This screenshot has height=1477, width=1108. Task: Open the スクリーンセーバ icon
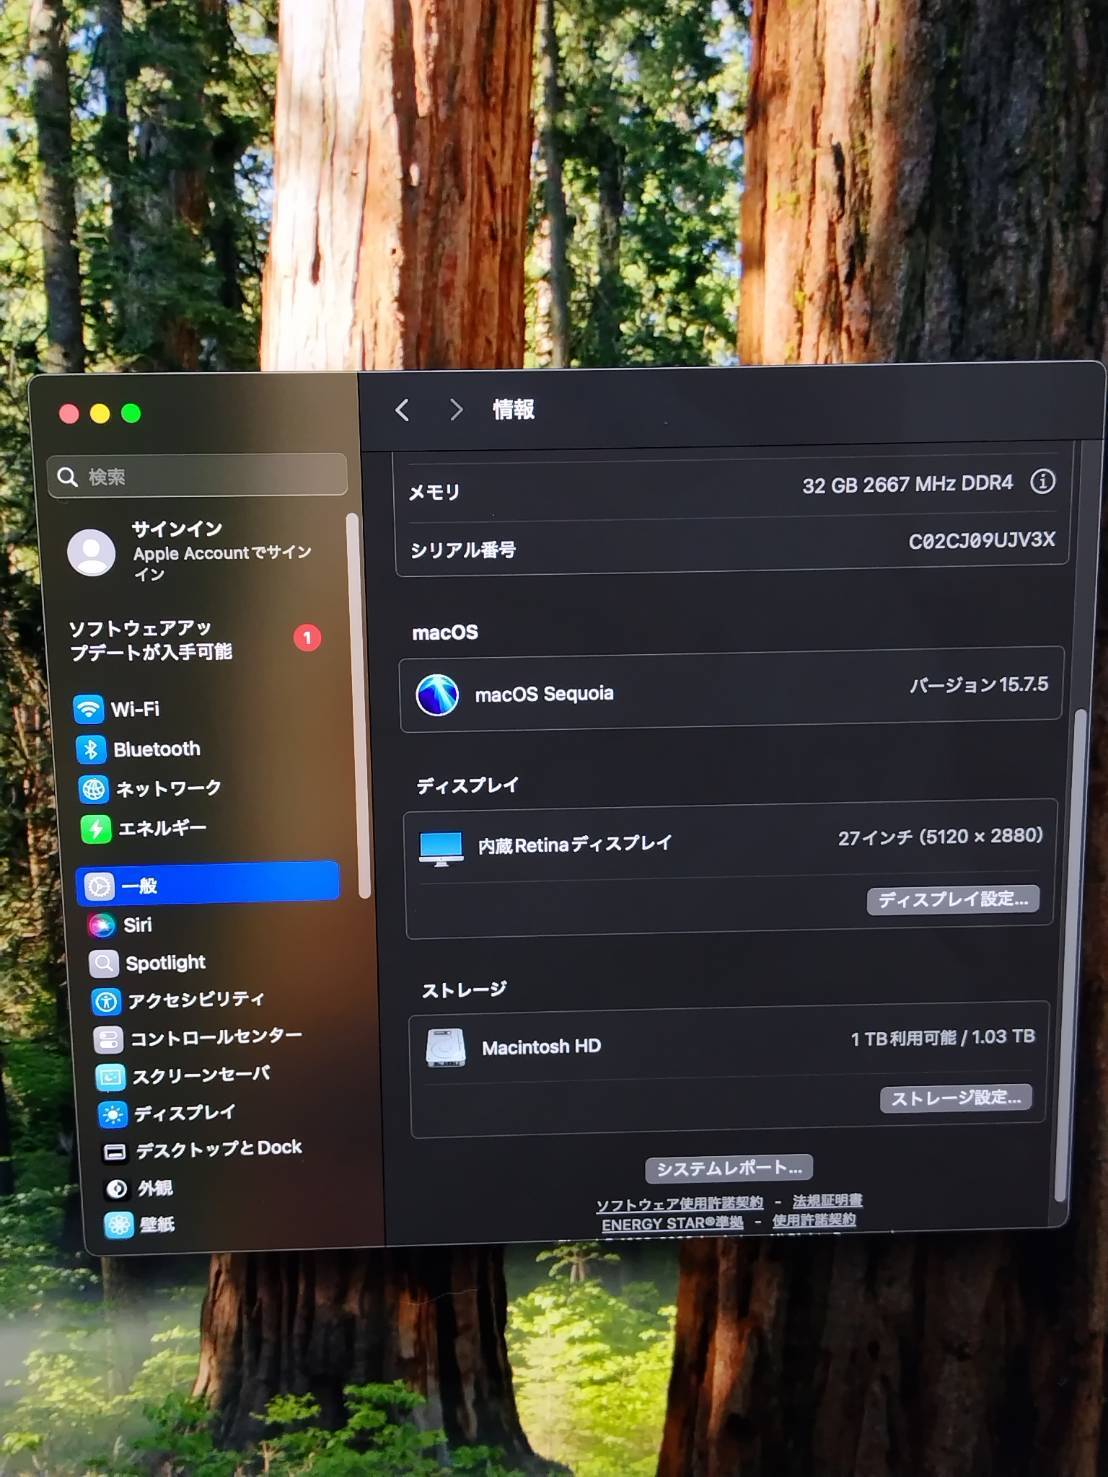coord(110,1077)
